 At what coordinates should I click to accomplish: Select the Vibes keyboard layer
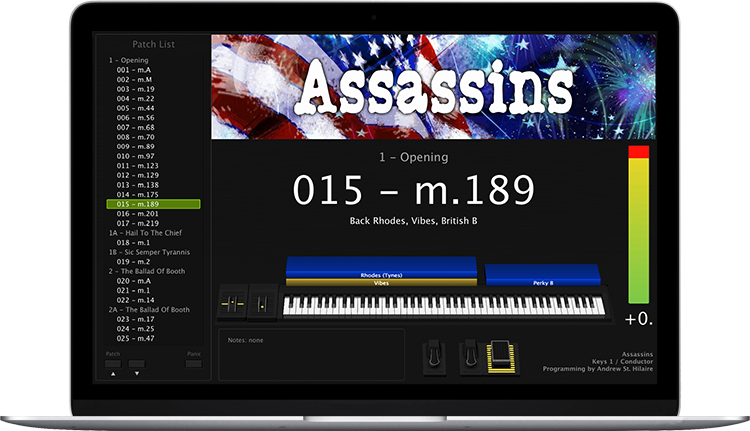[x=381, y=283]
